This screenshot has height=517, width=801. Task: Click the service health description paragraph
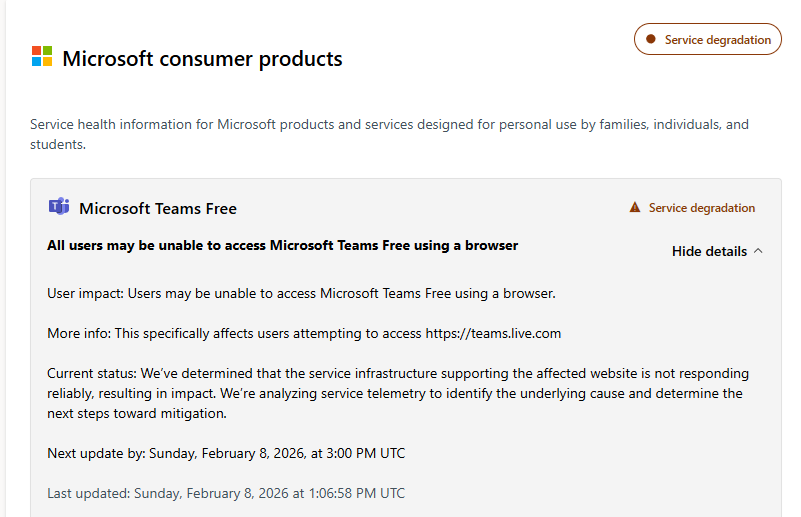pos(389,125)
